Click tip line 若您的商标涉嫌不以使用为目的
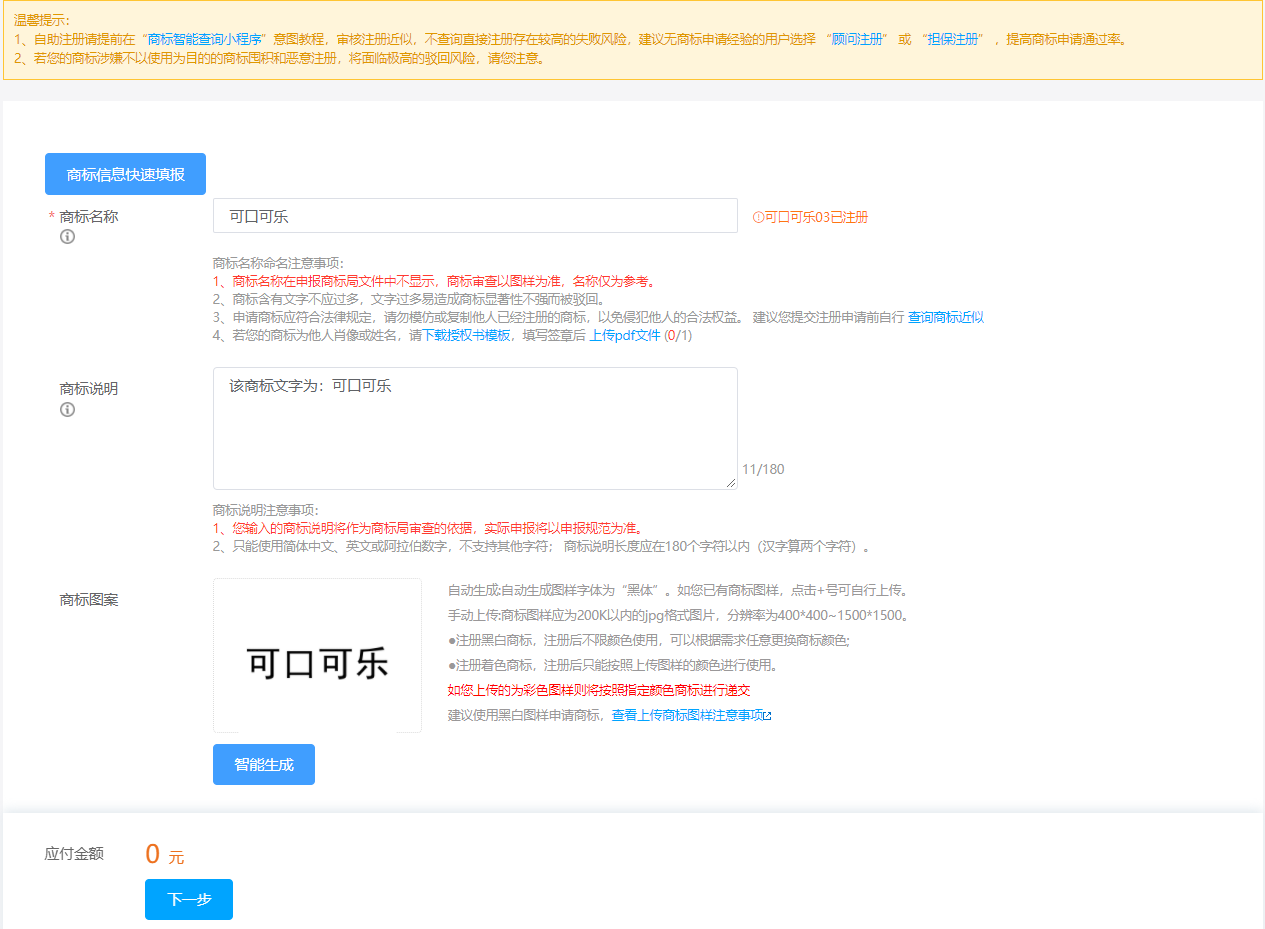This screenshot has height=929, width=1265. (281, 58)
